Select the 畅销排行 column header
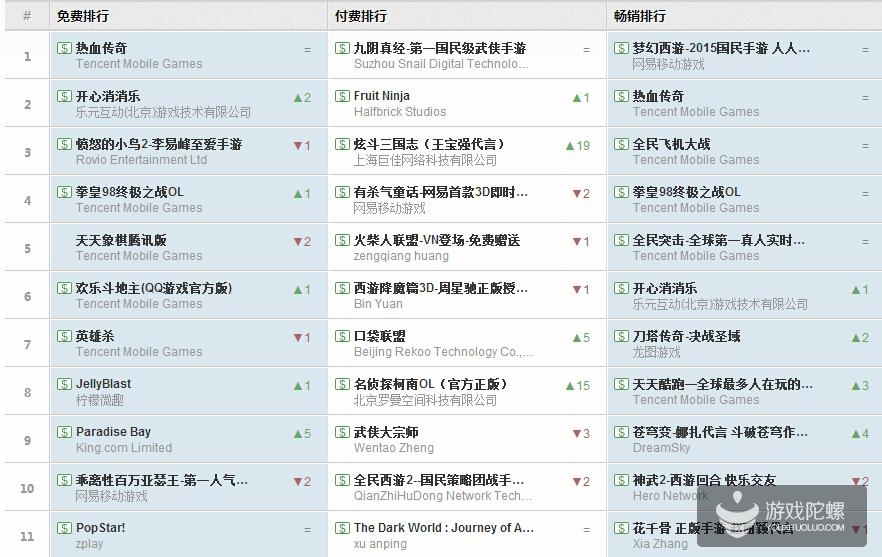The height and width of the screenshot is (557, 882). 640,16
